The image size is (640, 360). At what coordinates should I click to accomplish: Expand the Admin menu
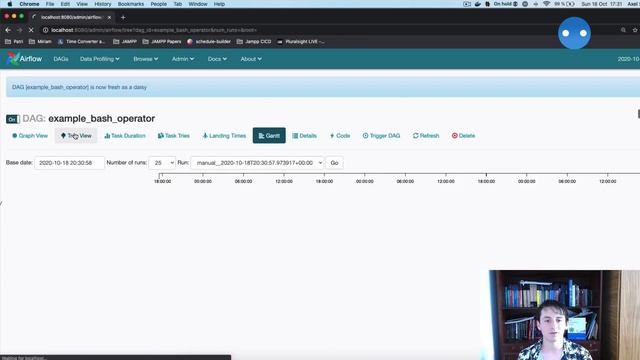pos(182,59)
